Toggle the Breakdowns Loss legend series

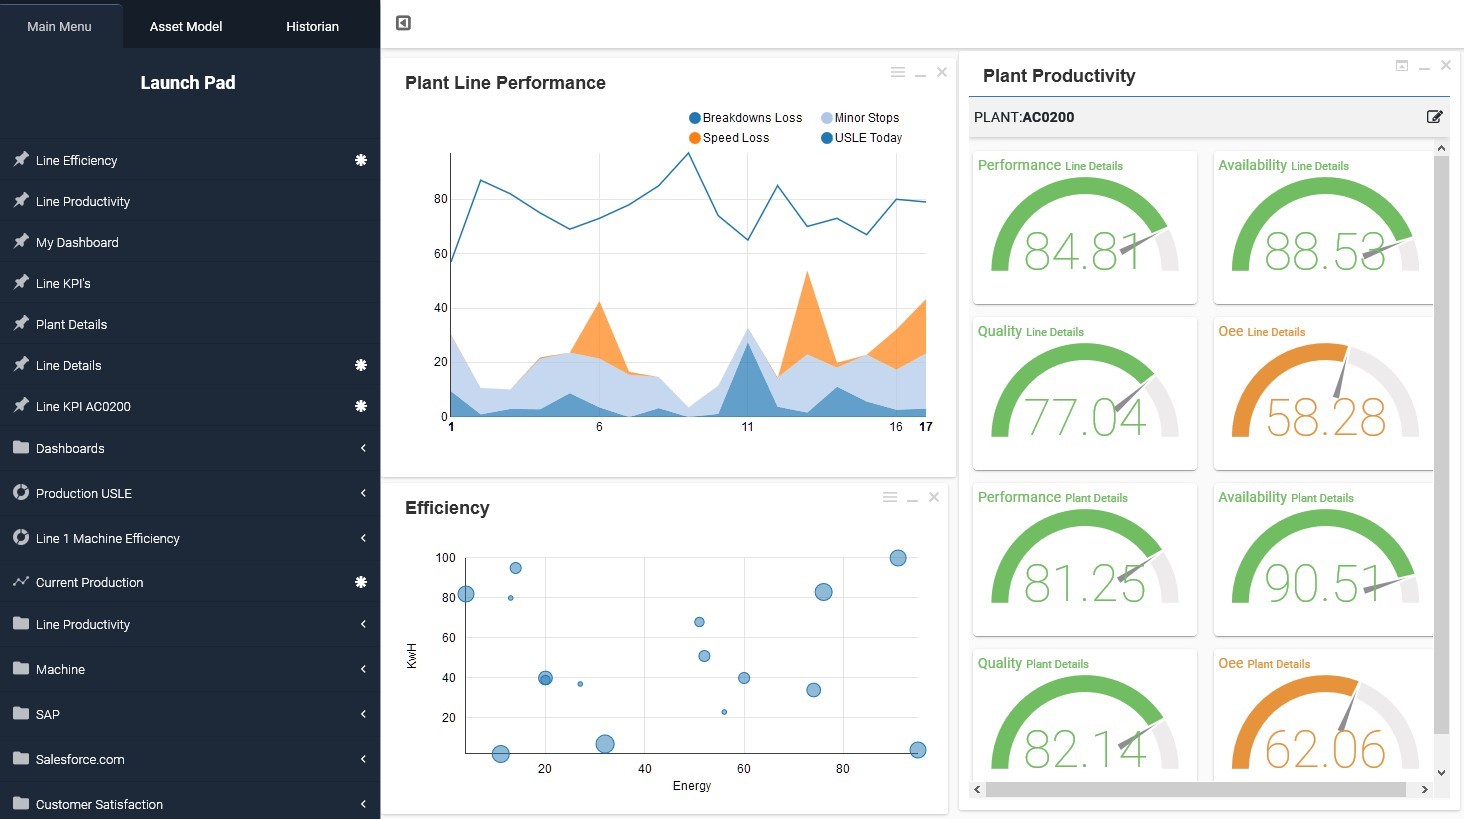(x=746, y=118)
